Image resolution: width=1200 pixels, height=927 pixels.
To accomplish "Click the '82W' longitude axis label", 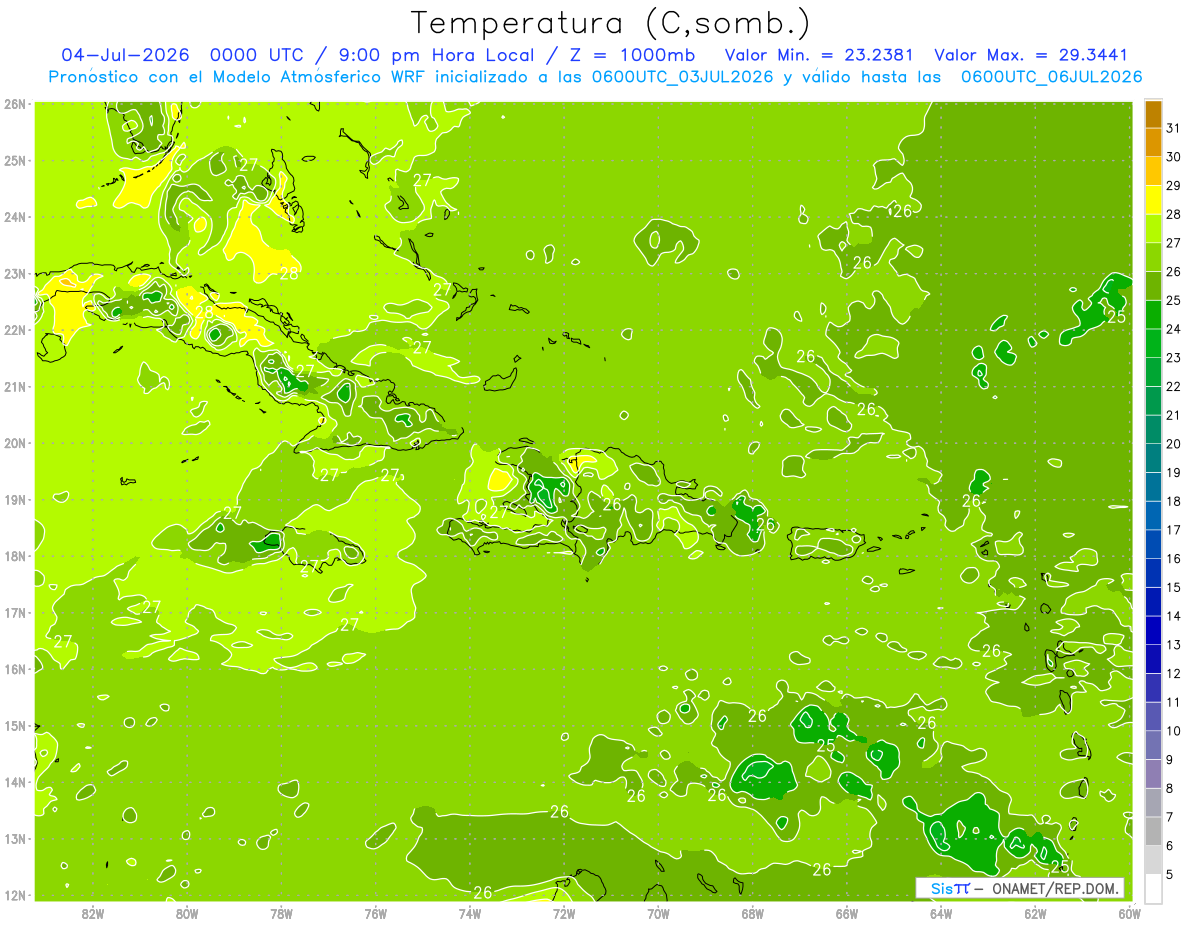I will click(93, 913).
